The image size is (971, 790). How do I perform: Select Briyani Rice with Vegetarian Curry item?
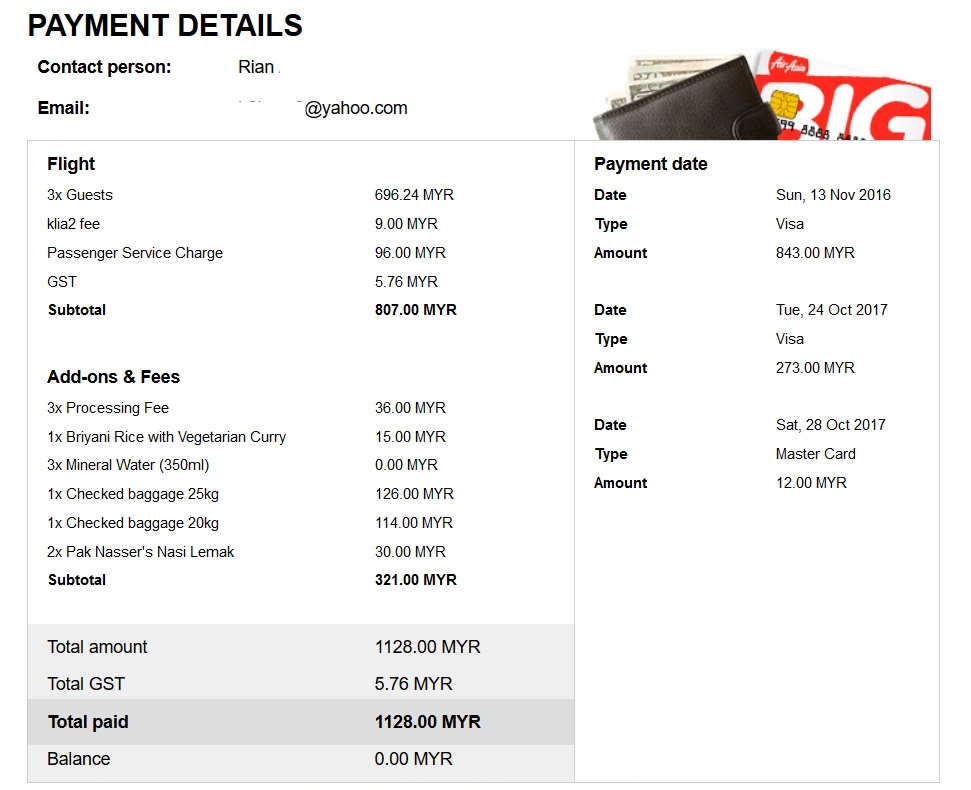point(166,437)
